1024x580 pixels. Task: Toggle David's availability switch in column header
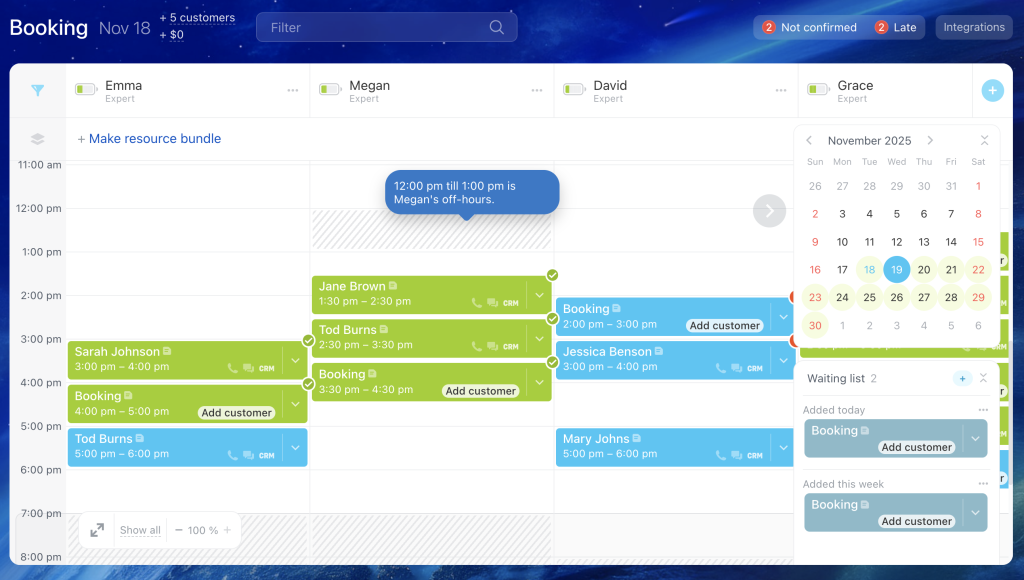click(574, 90)
